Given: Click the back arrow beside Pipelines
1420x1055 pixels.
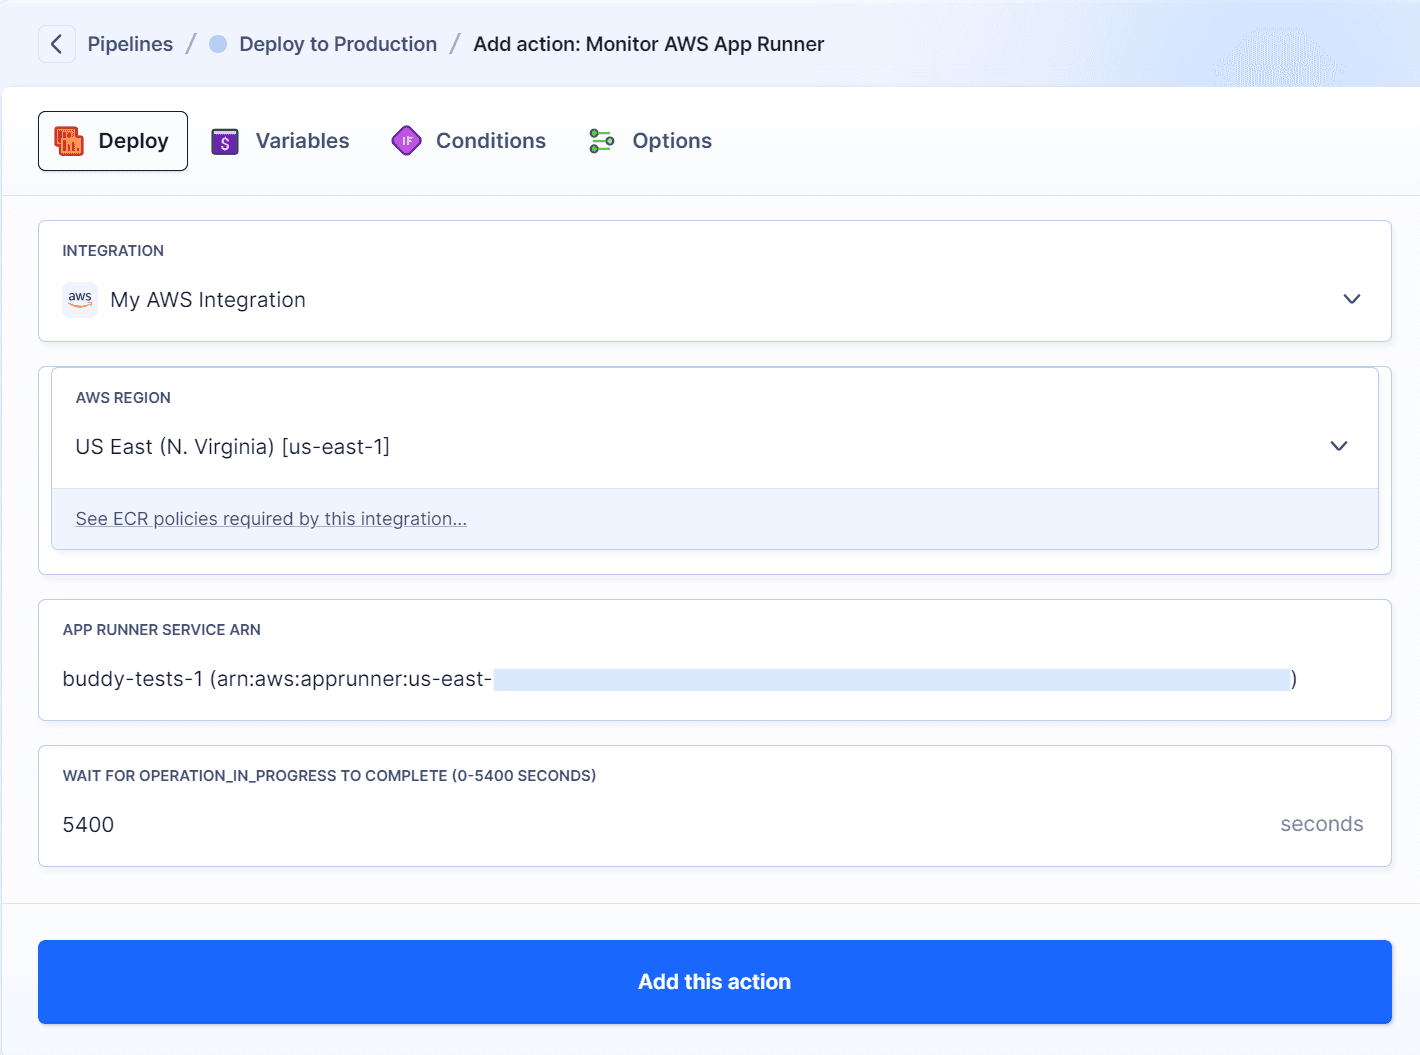Looking at the screenshot, I should (x=56, y=43).
